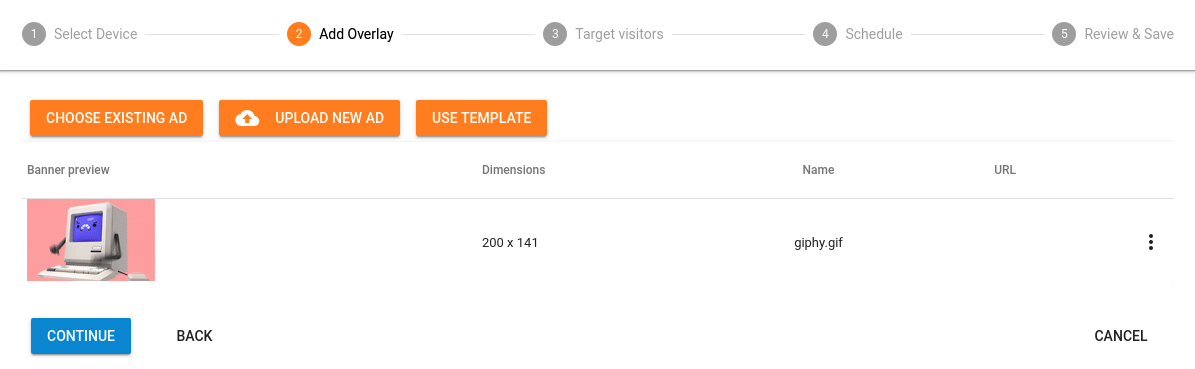Click Choose Existing Ad button
This screenshot has height=369, width=1195.
click(x=117, y=118)
